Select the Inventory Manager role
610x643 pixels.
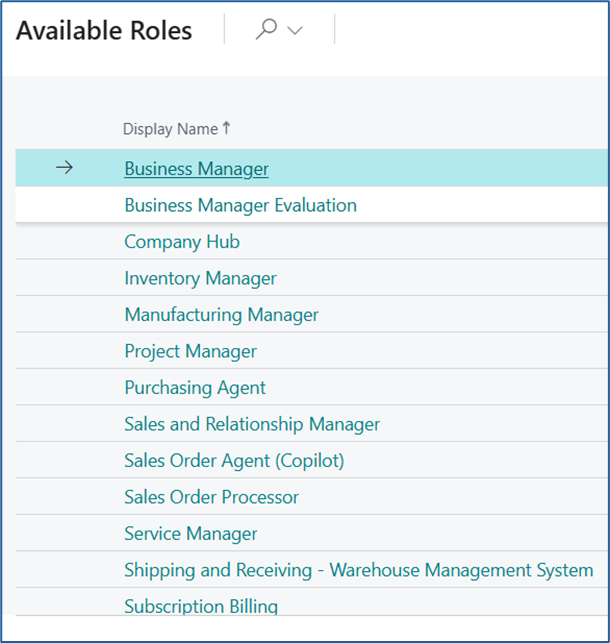[200, 278]
